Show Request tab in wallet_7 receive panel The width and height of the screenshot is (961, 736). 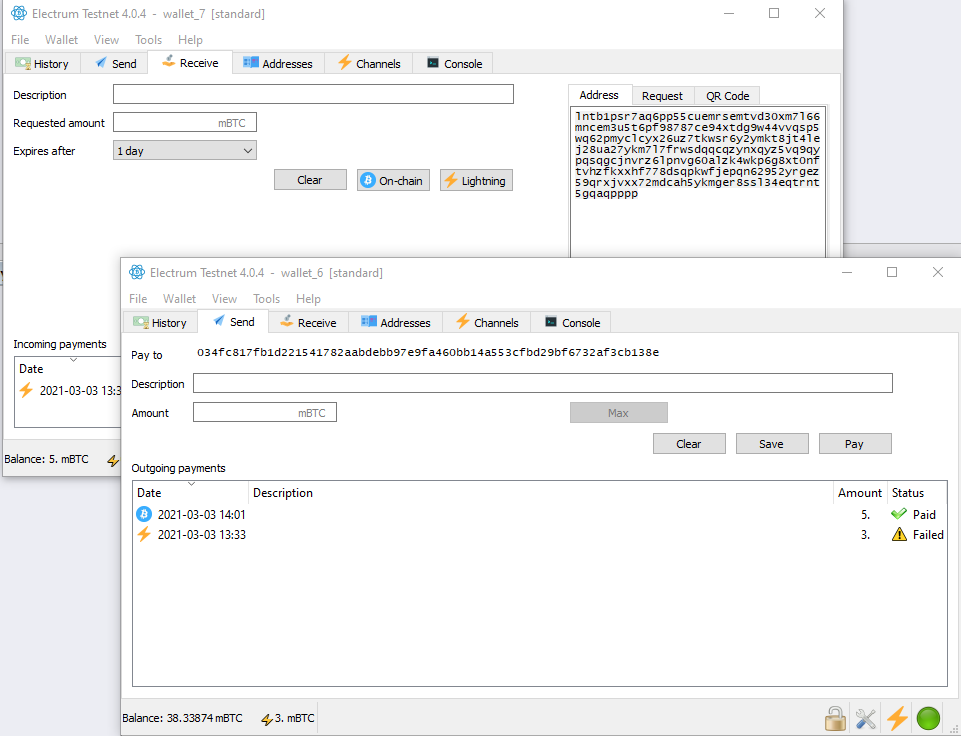(663, 96)
